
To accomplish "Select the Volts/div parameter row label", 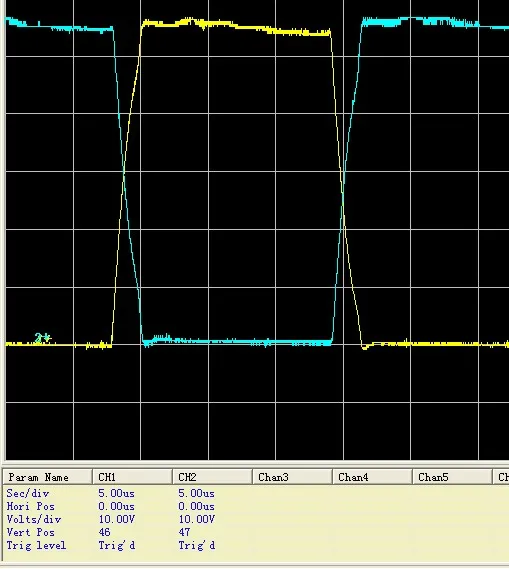I will [34, 520].
